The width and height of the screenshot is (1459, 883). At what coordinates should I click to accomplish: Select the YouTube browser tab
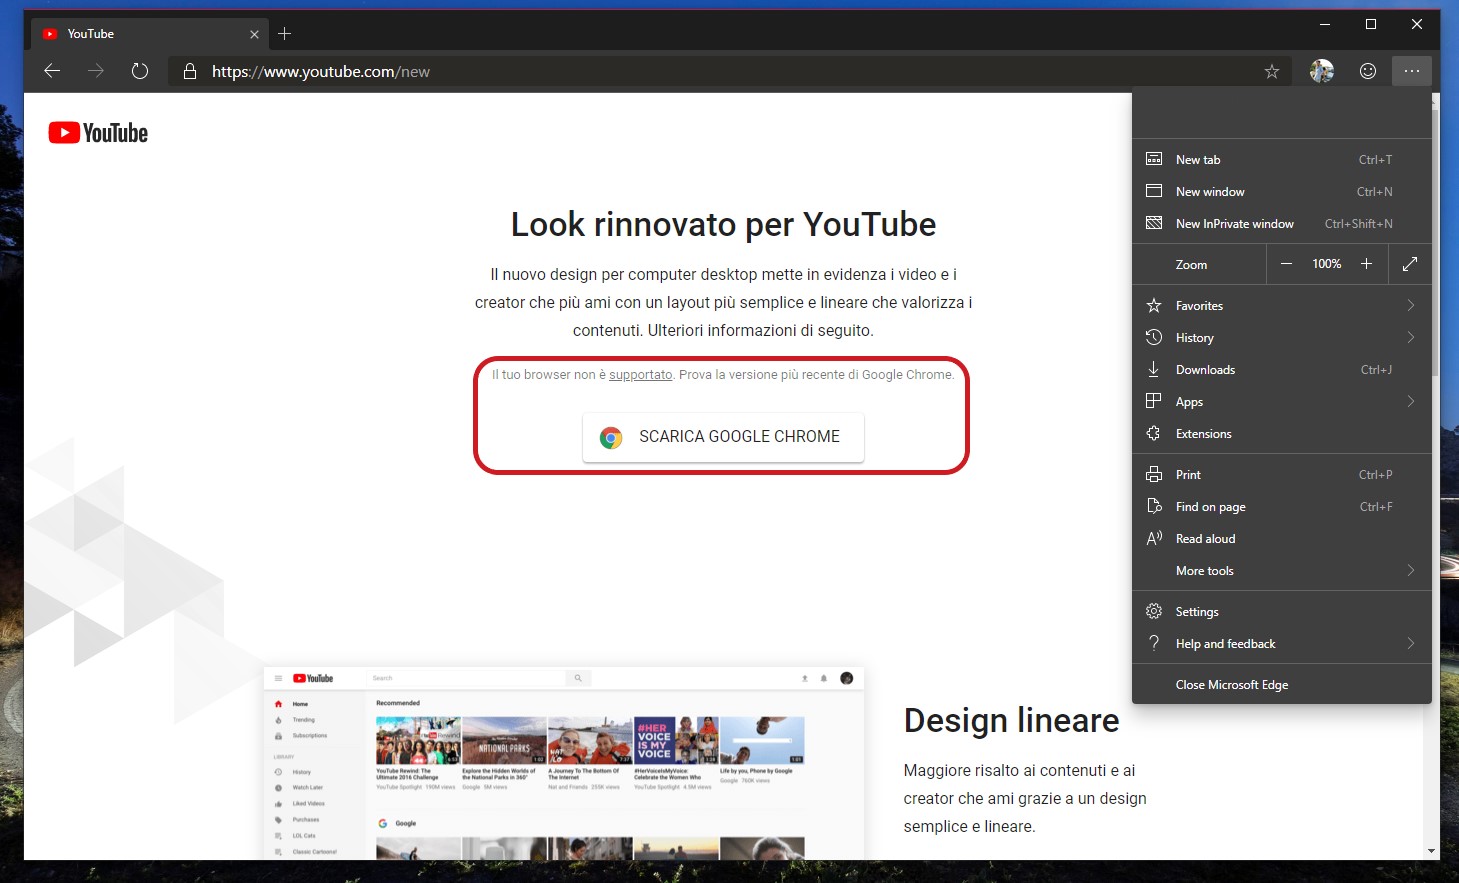(150, 34)
